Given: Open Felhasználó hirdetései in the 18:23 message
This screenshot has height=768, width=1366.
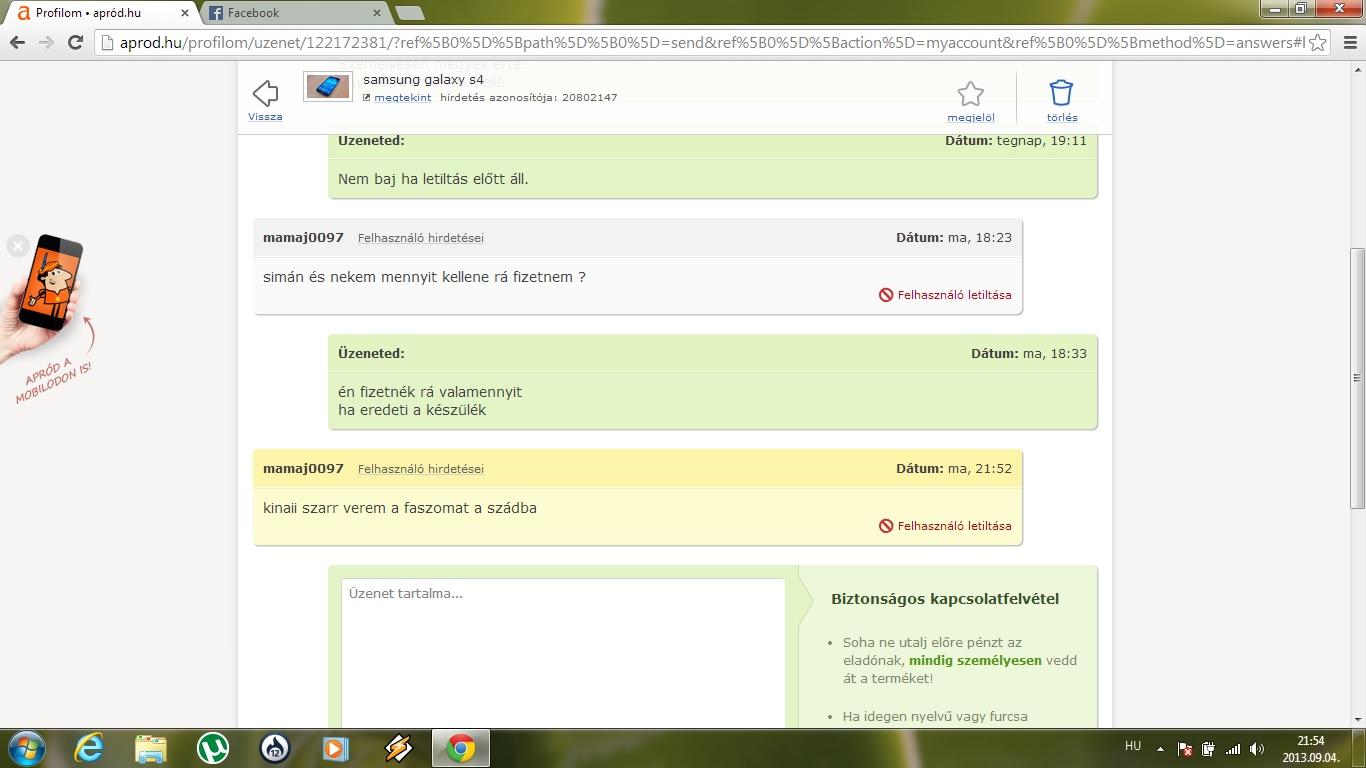Looking at the screenshot, I should click(421, 238).
